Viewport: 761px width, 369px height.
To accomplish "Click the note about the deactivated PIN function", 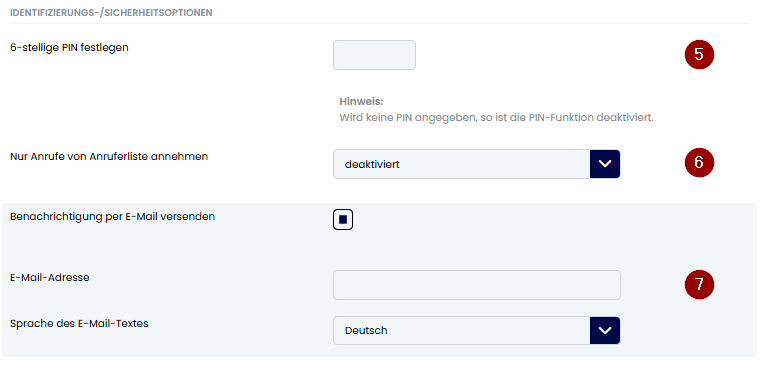I will 496,118.
